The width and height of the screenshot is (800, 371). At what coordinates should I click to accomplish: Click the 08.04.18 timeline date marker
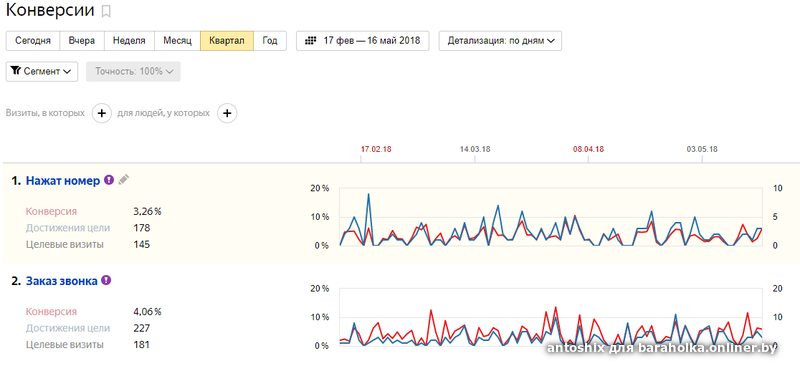pos(588,150)
